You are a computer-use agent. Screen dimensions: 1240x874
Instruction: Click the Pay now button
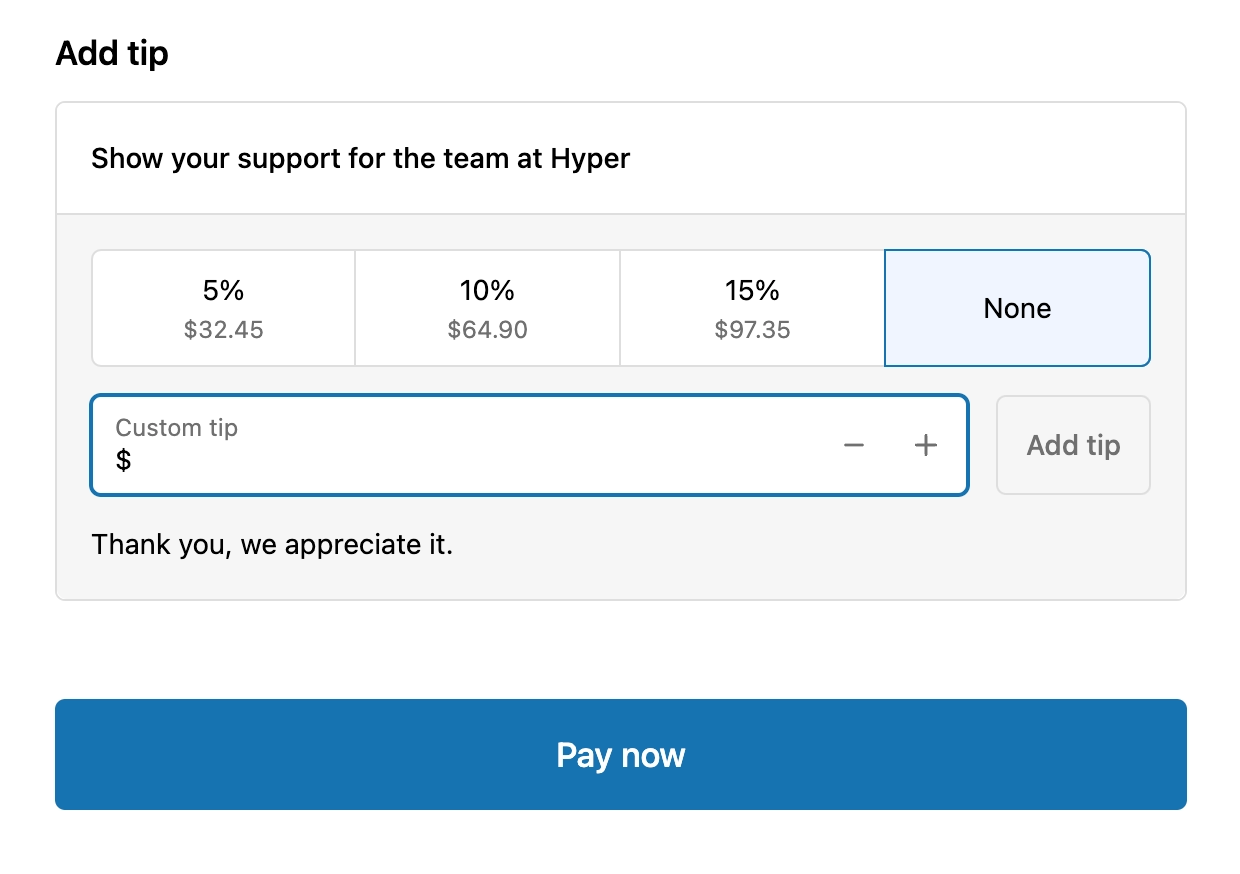click(620, 754)
